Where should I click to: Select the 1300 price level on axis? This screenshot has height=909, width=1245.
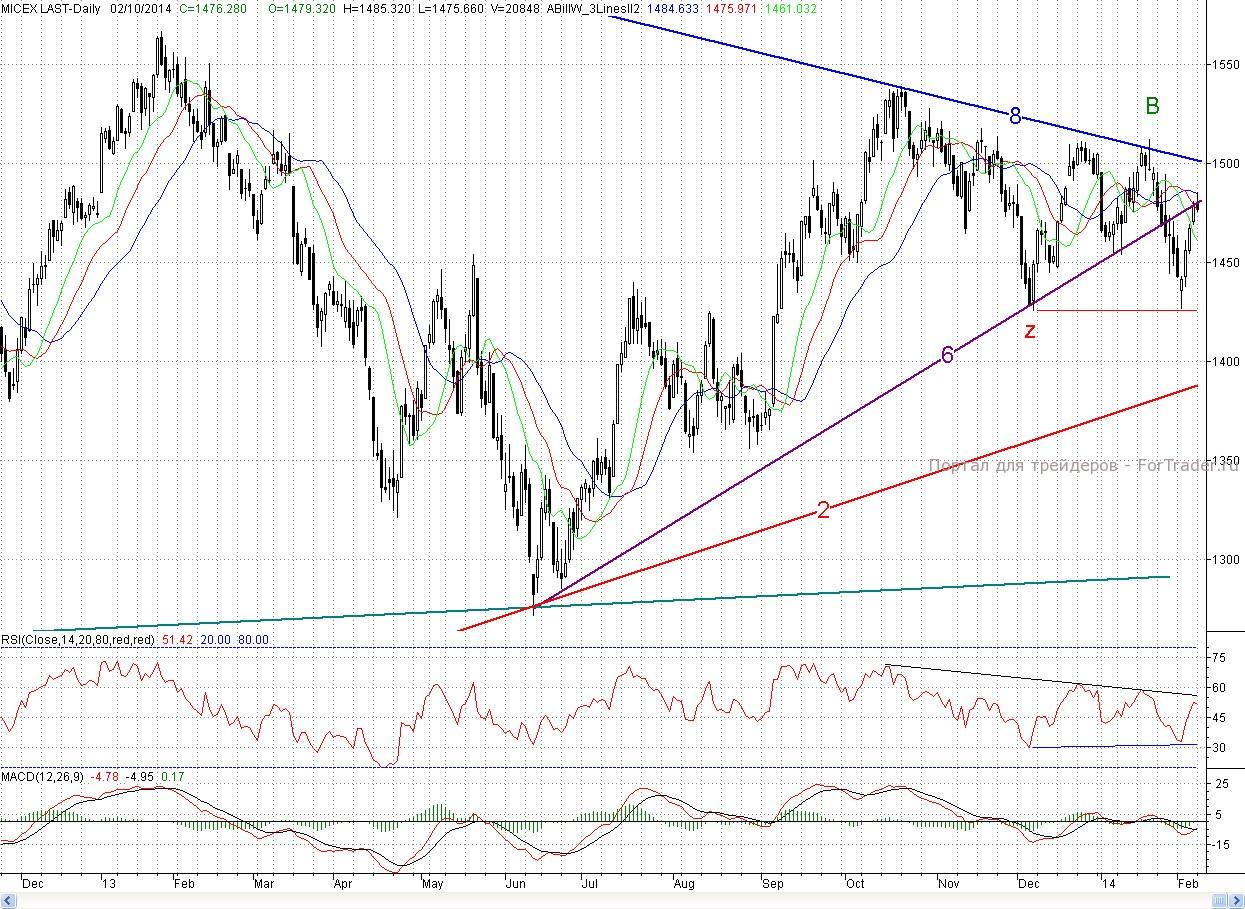(1225, 559)
